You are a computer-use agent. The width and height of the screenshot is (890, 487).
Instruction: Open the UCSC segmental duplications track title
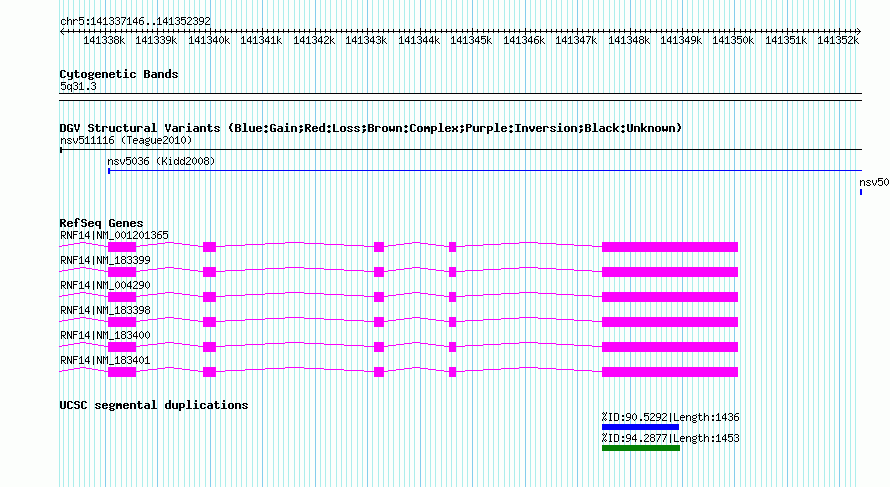tap(154, 405)
